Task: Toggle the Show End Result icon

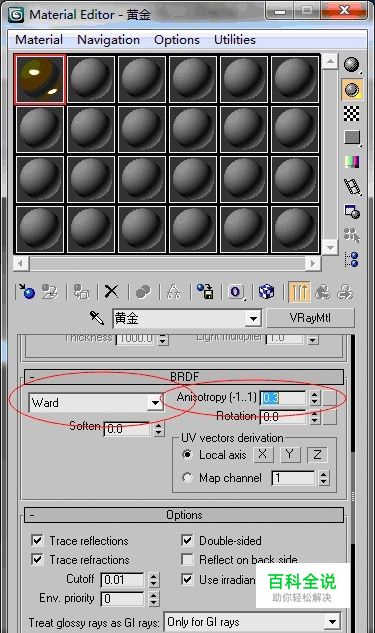Action: pos(299,291)
